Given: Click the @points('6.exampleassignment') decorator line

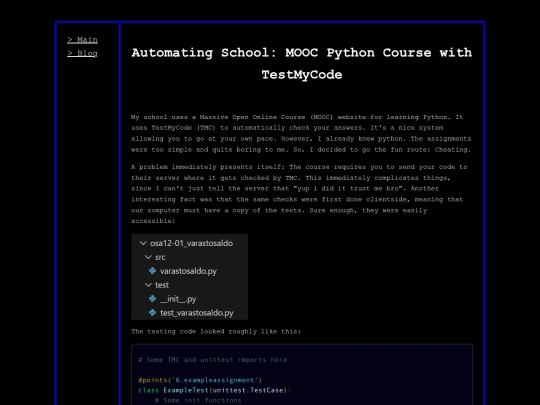Looking at the screenshot, I should click(x=200, y=380).
